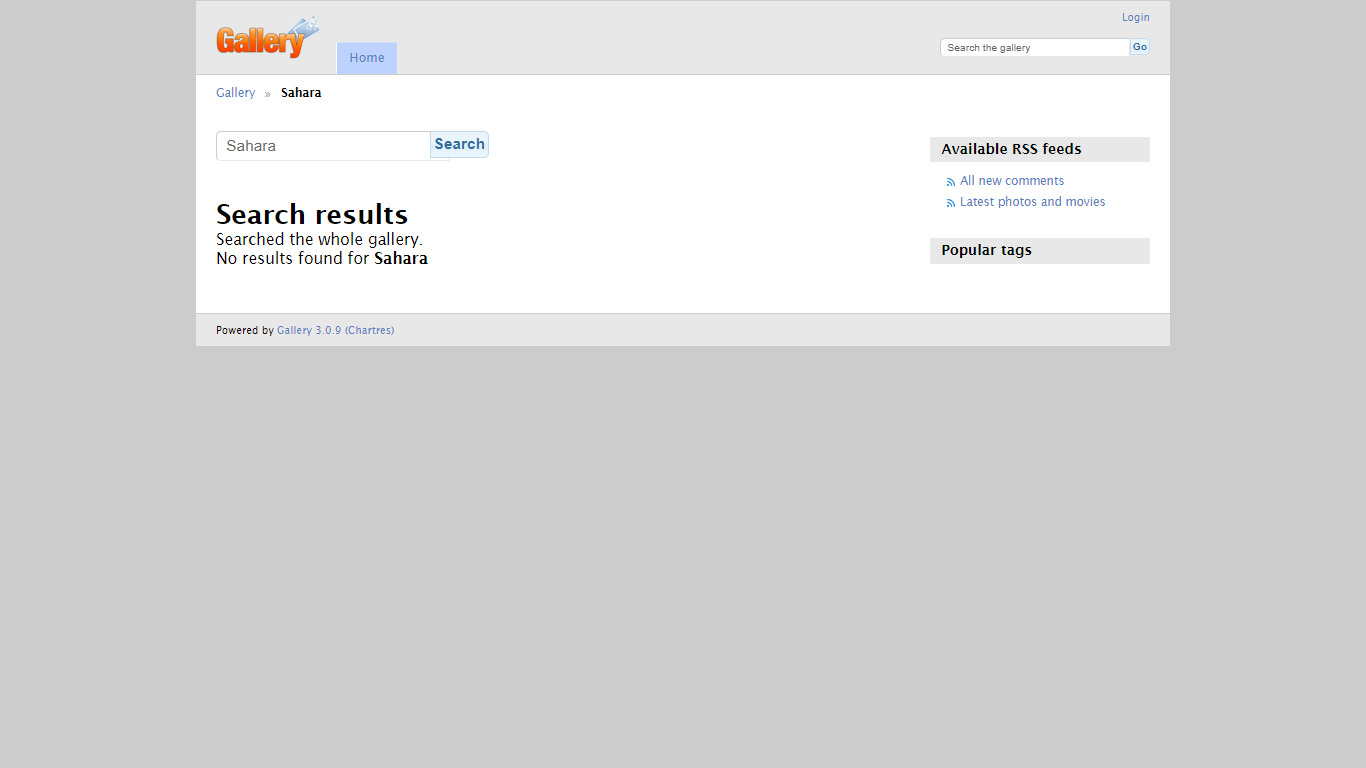Image resolution: width=1366 pixels, height=768 pixels.
Task: Click the breadcrumb separator arrow
Action: 268,94
